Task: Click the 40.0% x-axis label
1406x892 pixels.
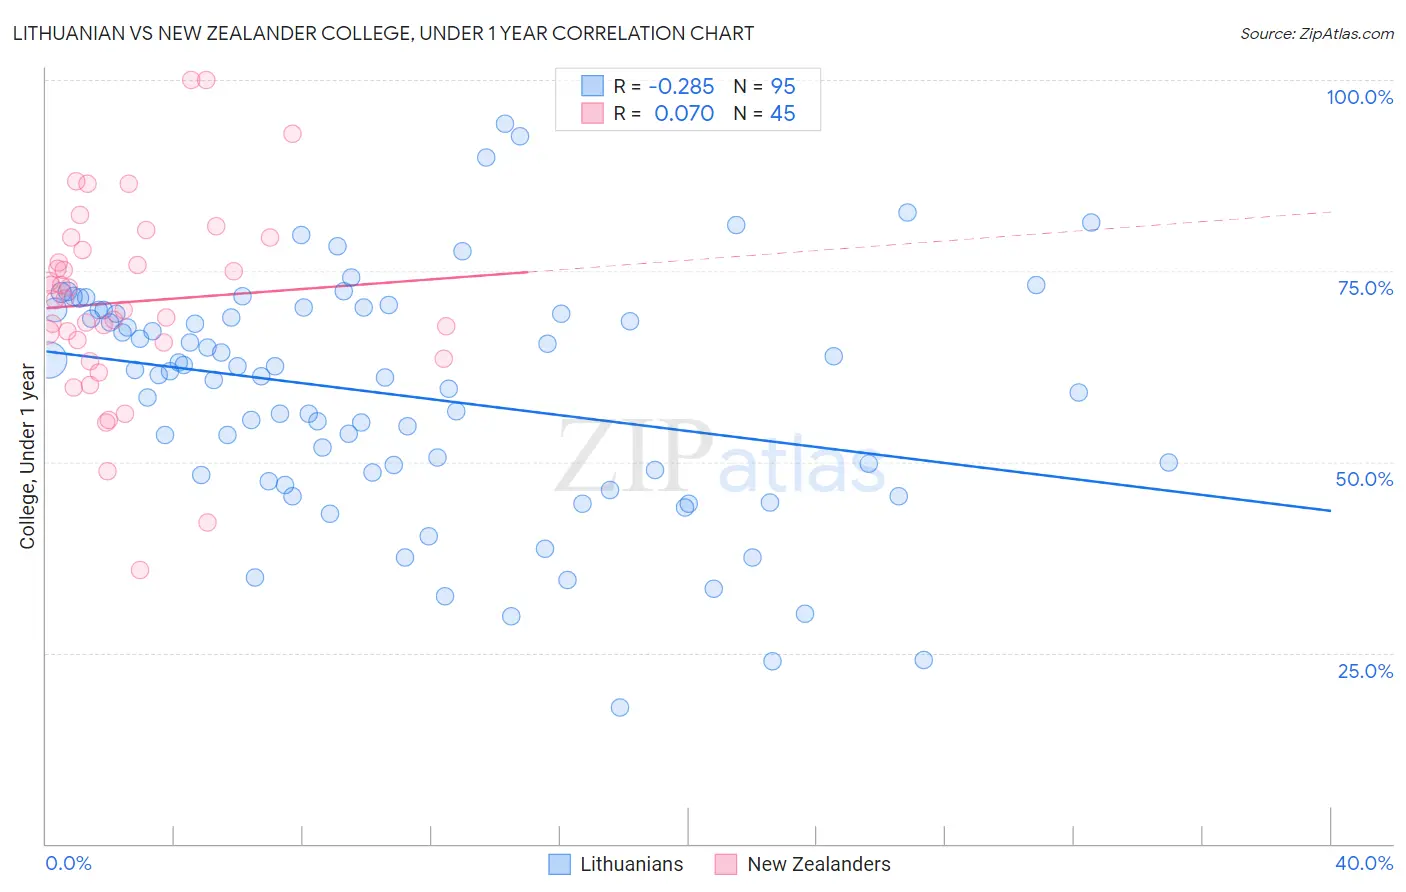Action: [x=1364, y=863]
